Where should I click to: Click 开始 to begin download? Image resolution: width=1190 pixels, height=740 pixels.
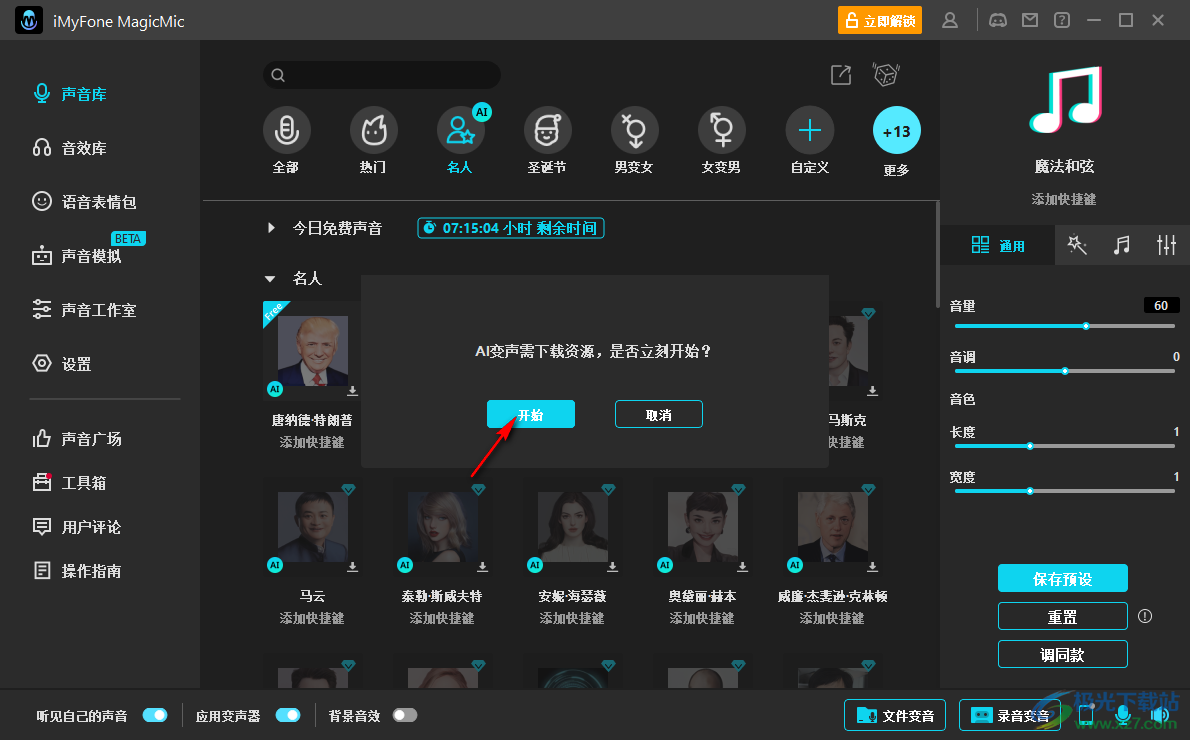point(530,414)
